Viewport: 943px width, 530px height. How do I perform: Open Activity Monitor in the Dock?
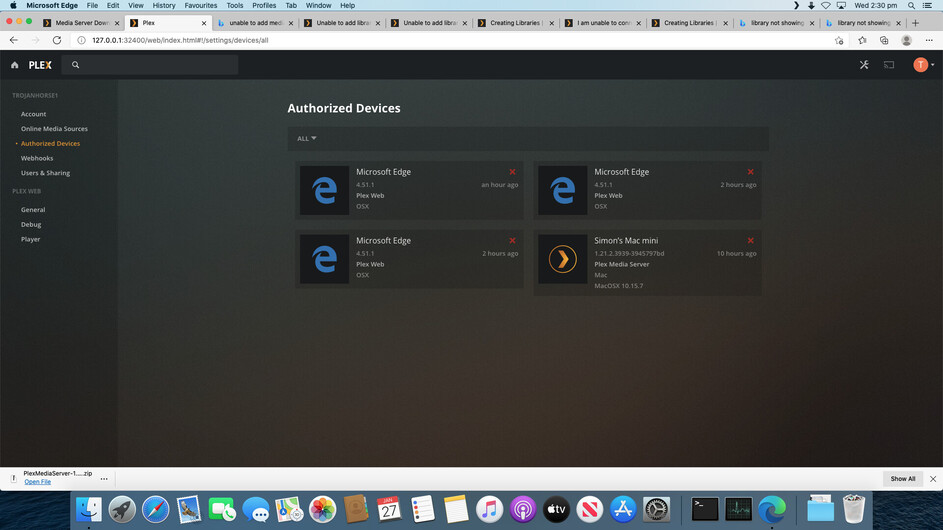pos(738,510)
